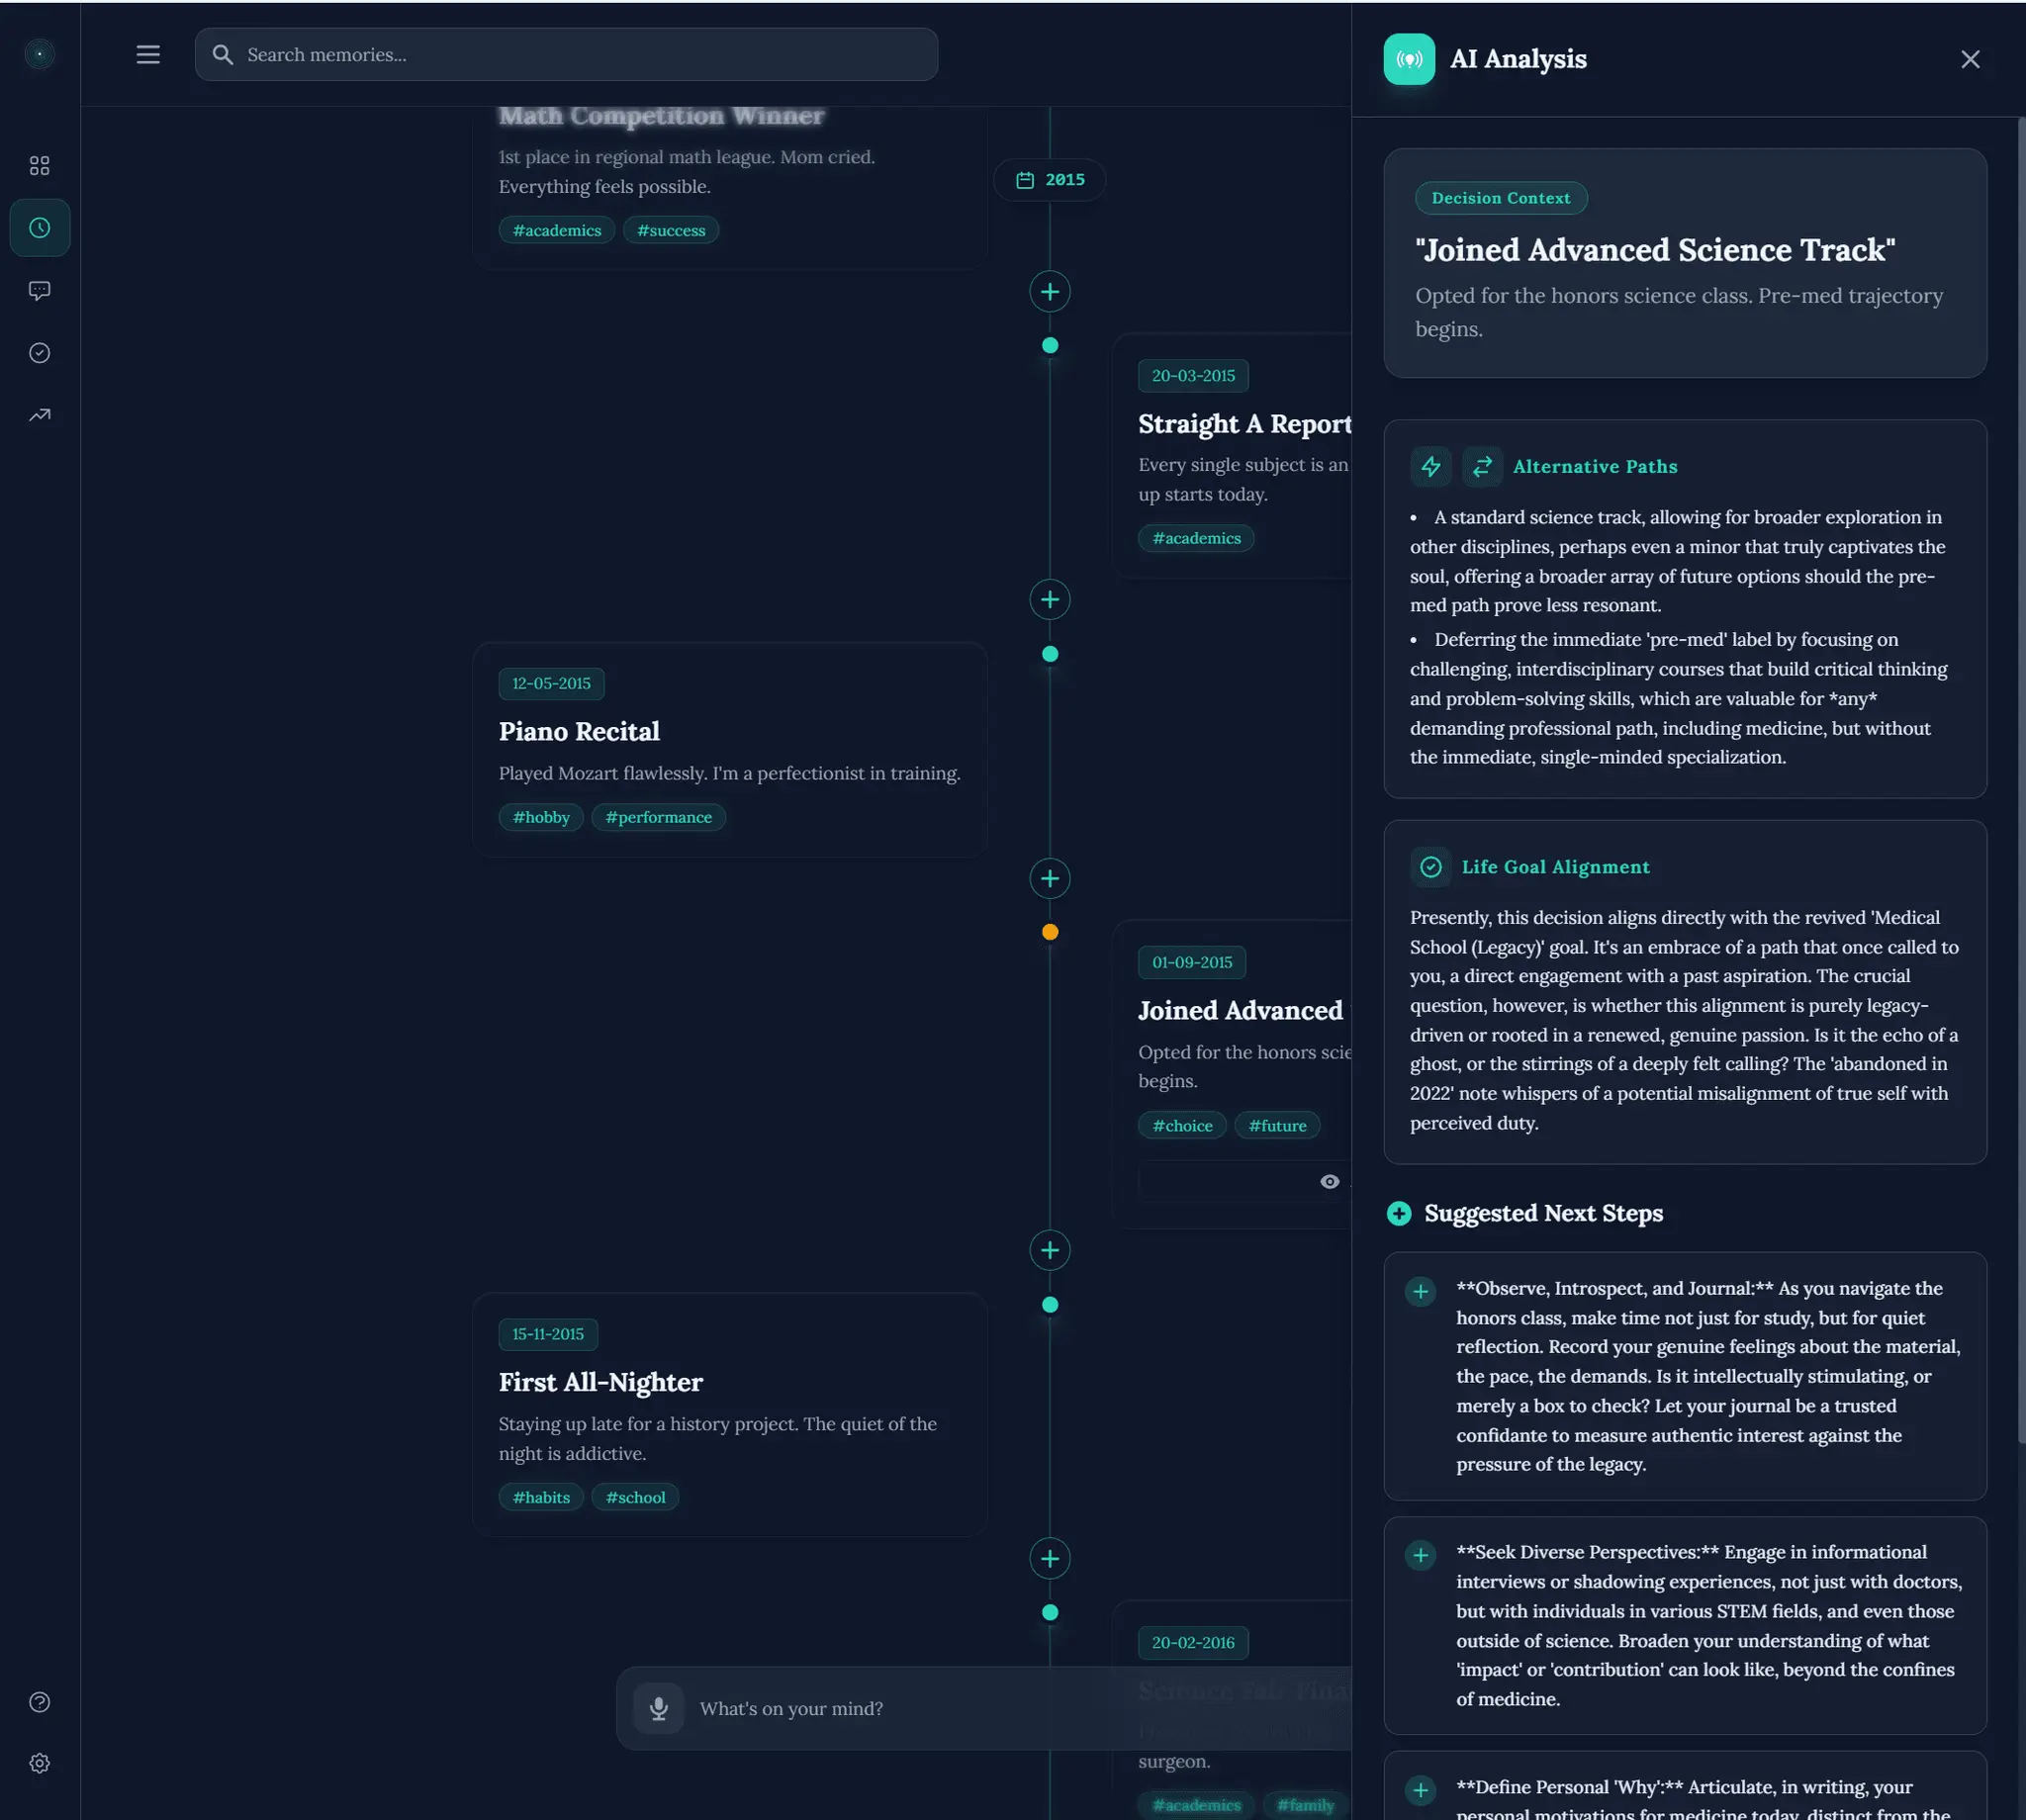
Task: Add memory below First All-Nighter
Action: tap(1050, 1558)
